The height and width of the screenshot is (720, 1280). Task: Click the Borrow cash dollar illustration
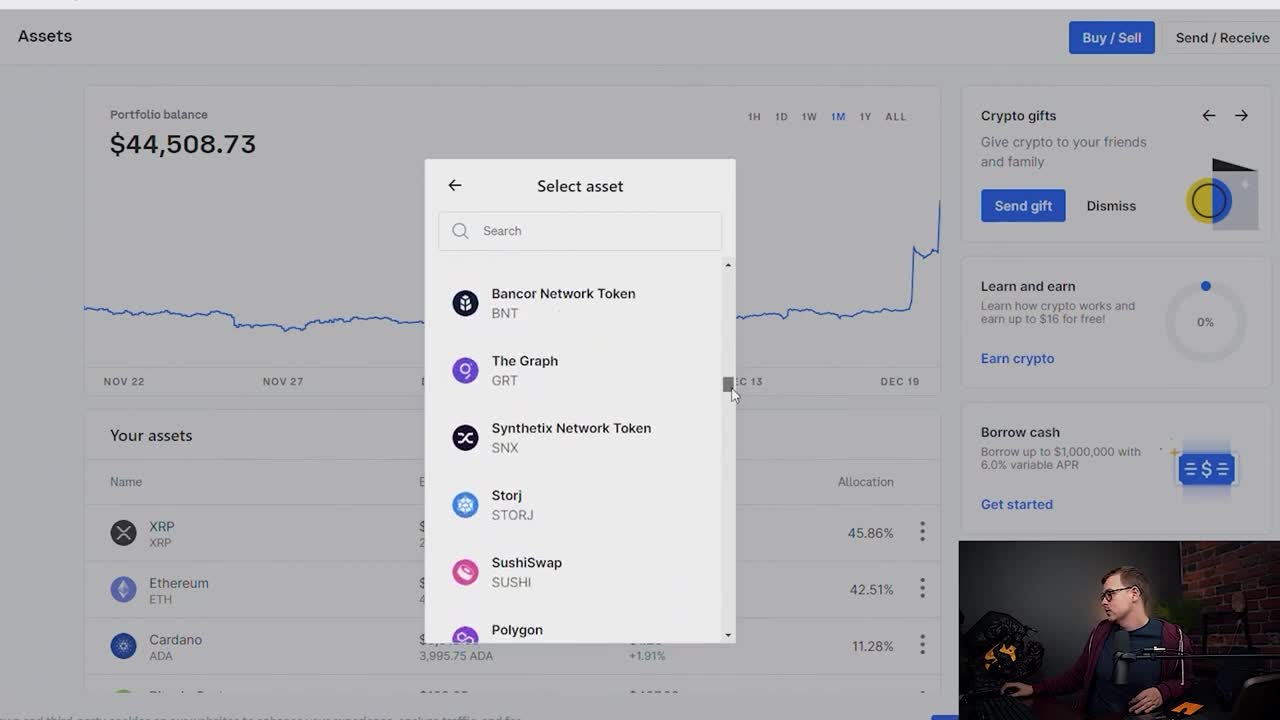1206,468
